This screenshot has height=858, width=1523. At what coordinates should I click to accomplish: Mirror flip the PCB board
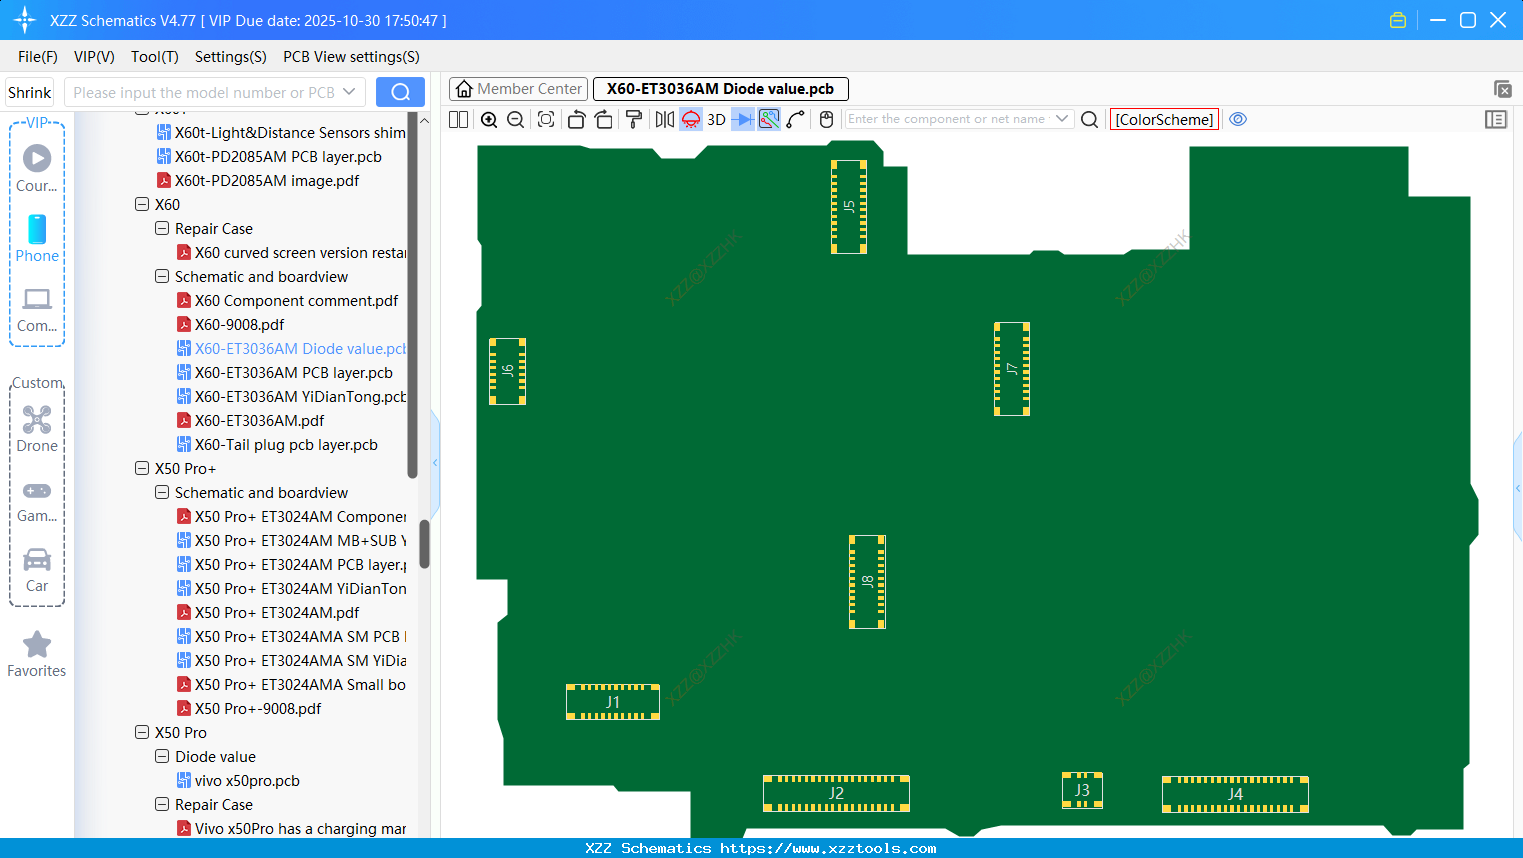click(x=665, y=119)
